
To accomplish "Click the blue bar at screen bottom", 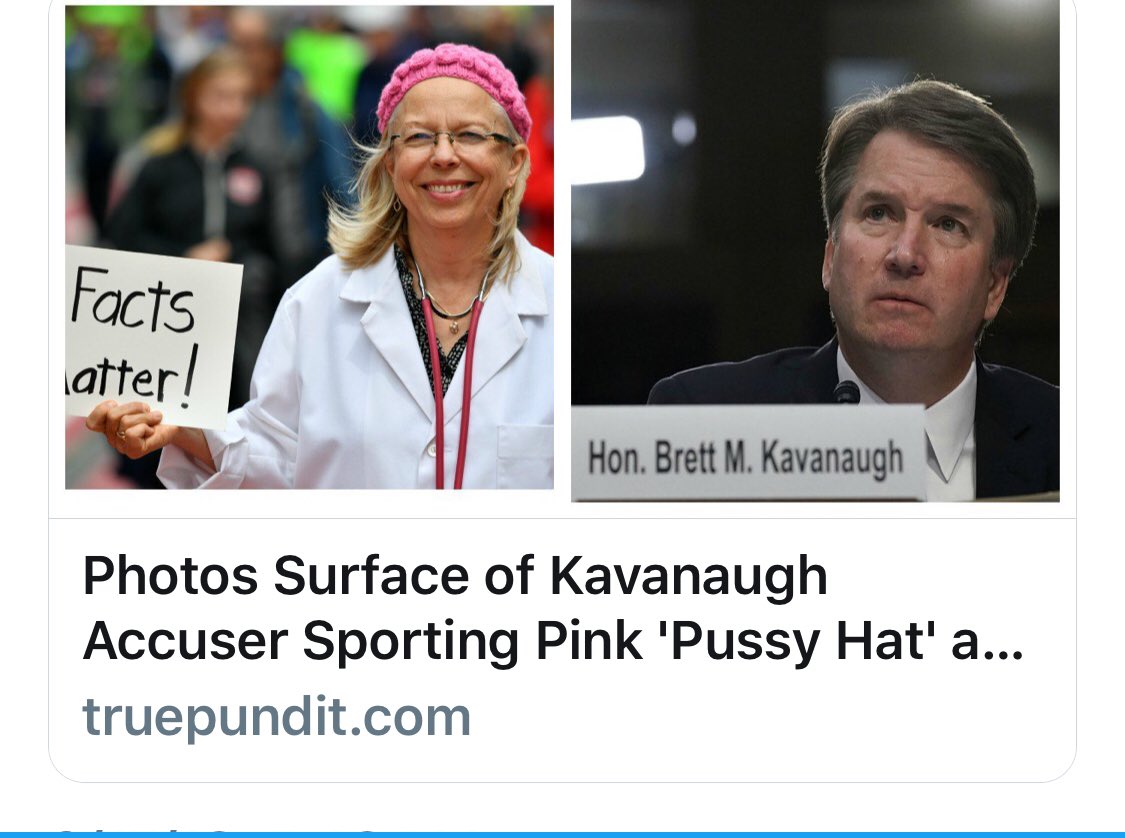I will [562, 835].
